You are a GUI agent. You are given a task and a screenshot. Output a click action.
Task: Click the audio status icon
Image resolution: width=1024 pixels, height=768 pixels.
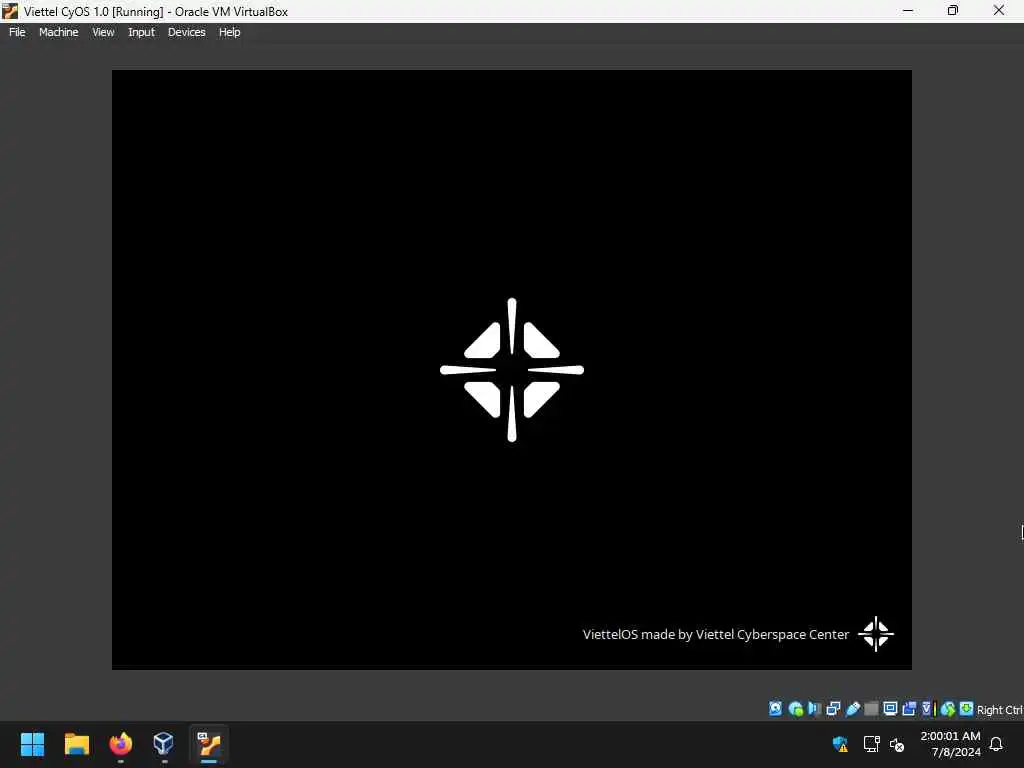814,709
